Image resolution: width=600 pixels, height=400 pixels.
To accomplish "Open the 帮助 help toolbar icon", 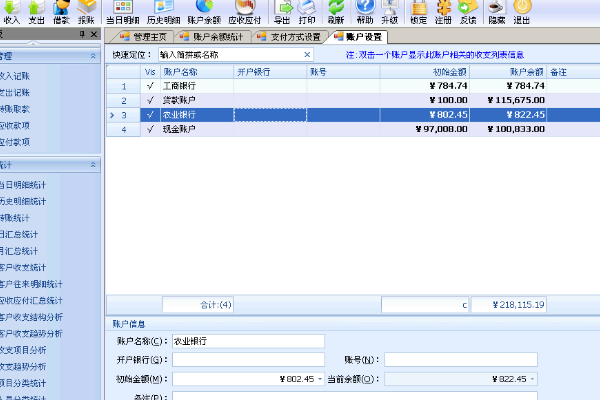I will (x=364, y=10).
